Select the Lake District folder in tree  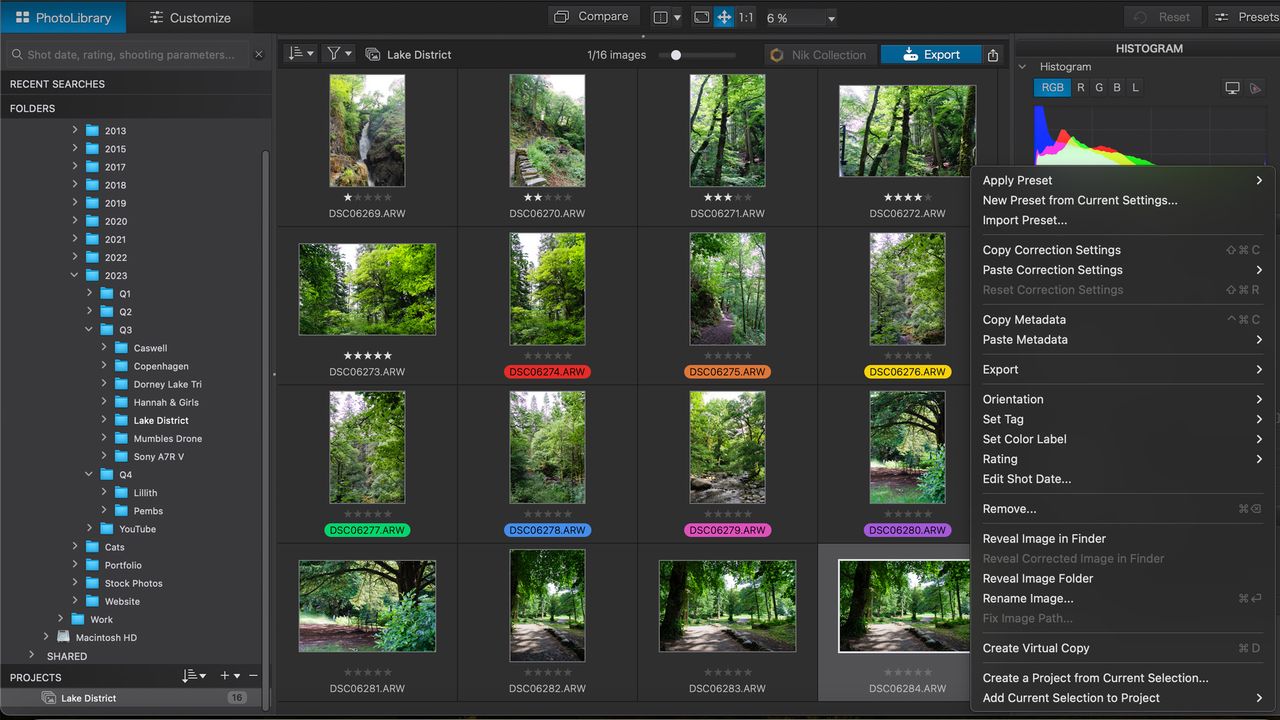(x=161, y=420)
